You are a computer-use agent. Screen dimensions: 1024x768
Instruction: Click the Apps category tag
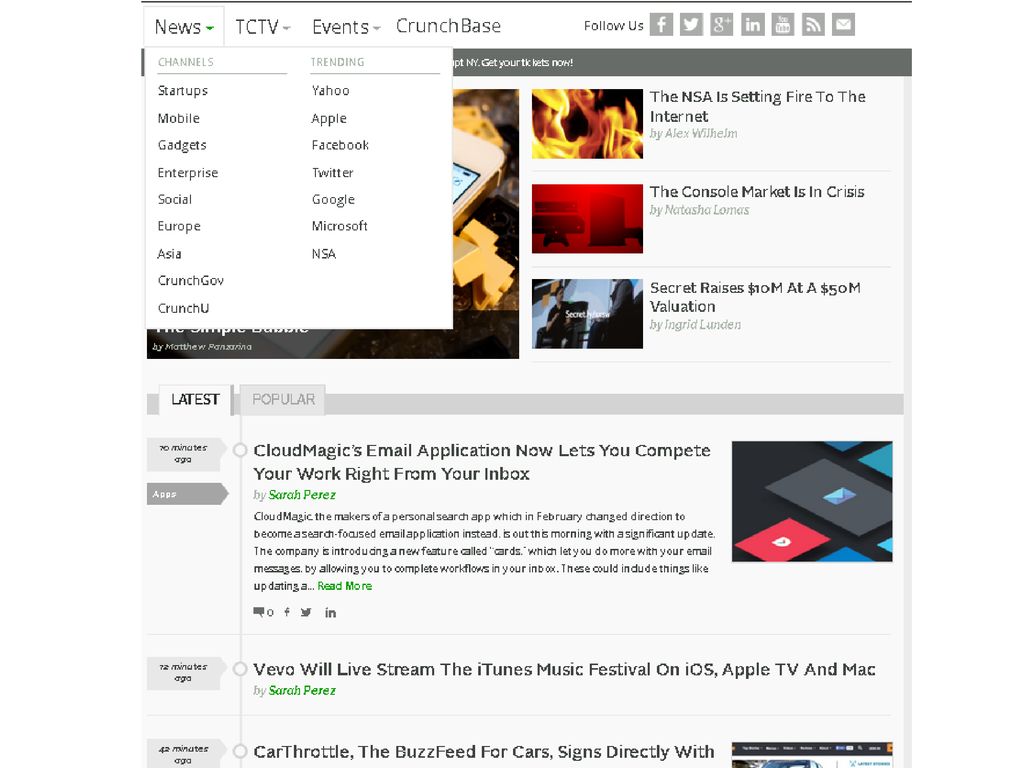(187, 494)
